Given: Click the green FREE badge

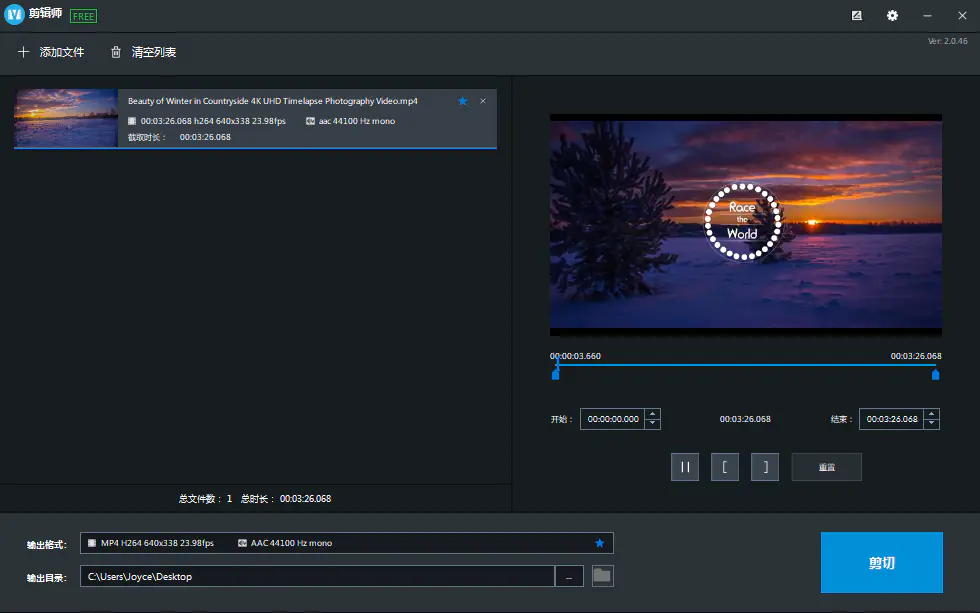Looking at the screenshot, I should click(83, 16).
